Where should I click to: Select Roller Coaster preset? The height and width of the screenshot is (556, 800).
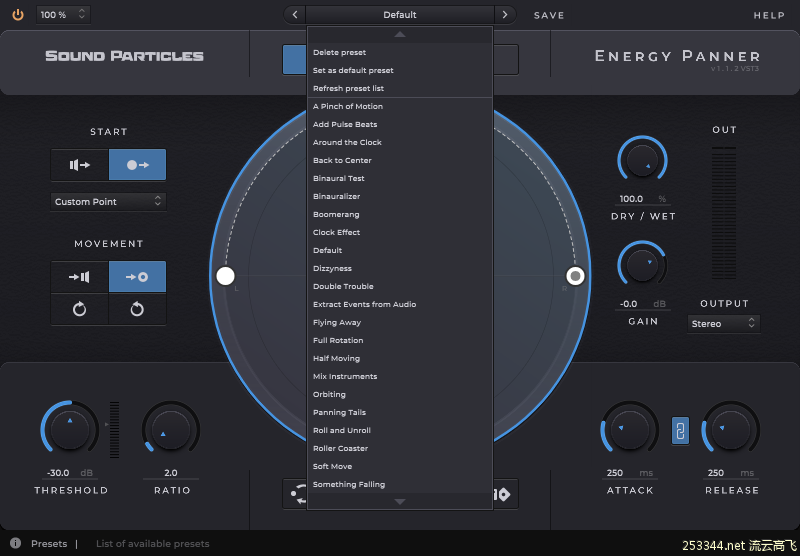(x=400, y=448)
